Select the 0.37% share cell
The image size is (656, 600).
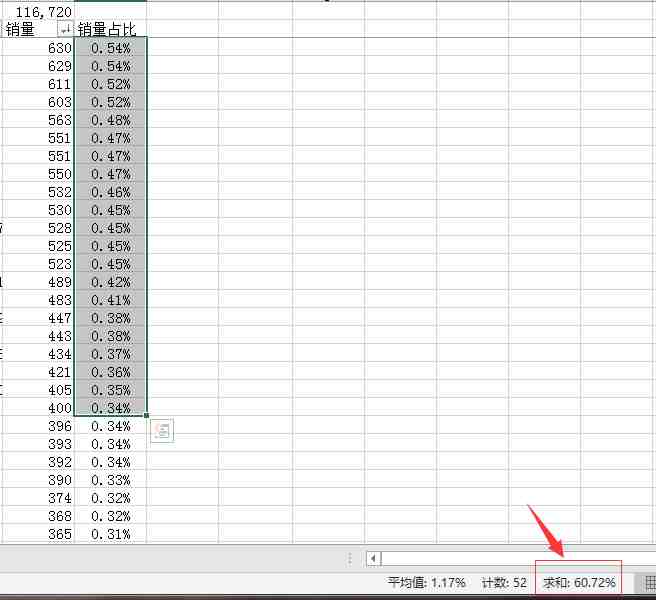pos(110,354)
